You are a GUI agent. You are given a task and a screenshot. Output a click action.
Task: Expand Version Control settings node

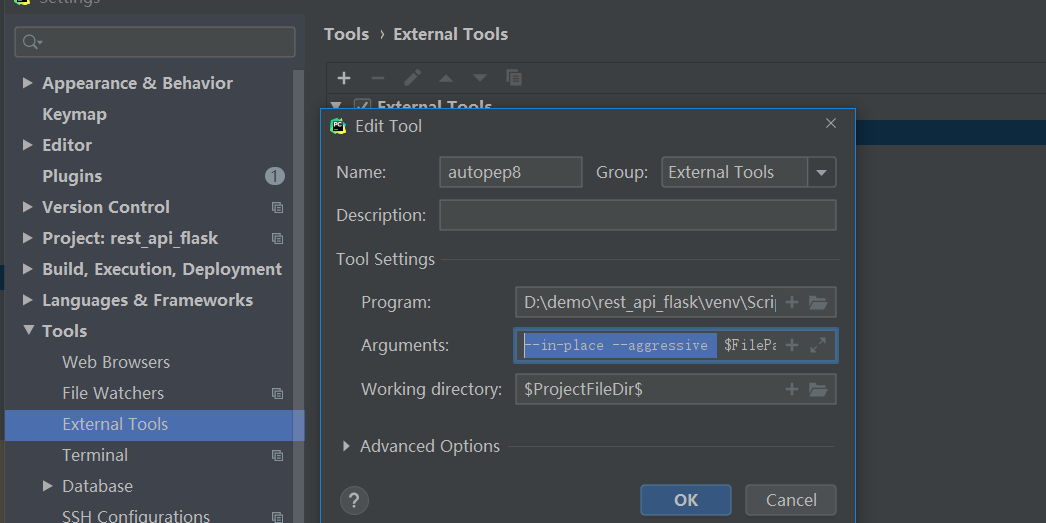point(27,207)
